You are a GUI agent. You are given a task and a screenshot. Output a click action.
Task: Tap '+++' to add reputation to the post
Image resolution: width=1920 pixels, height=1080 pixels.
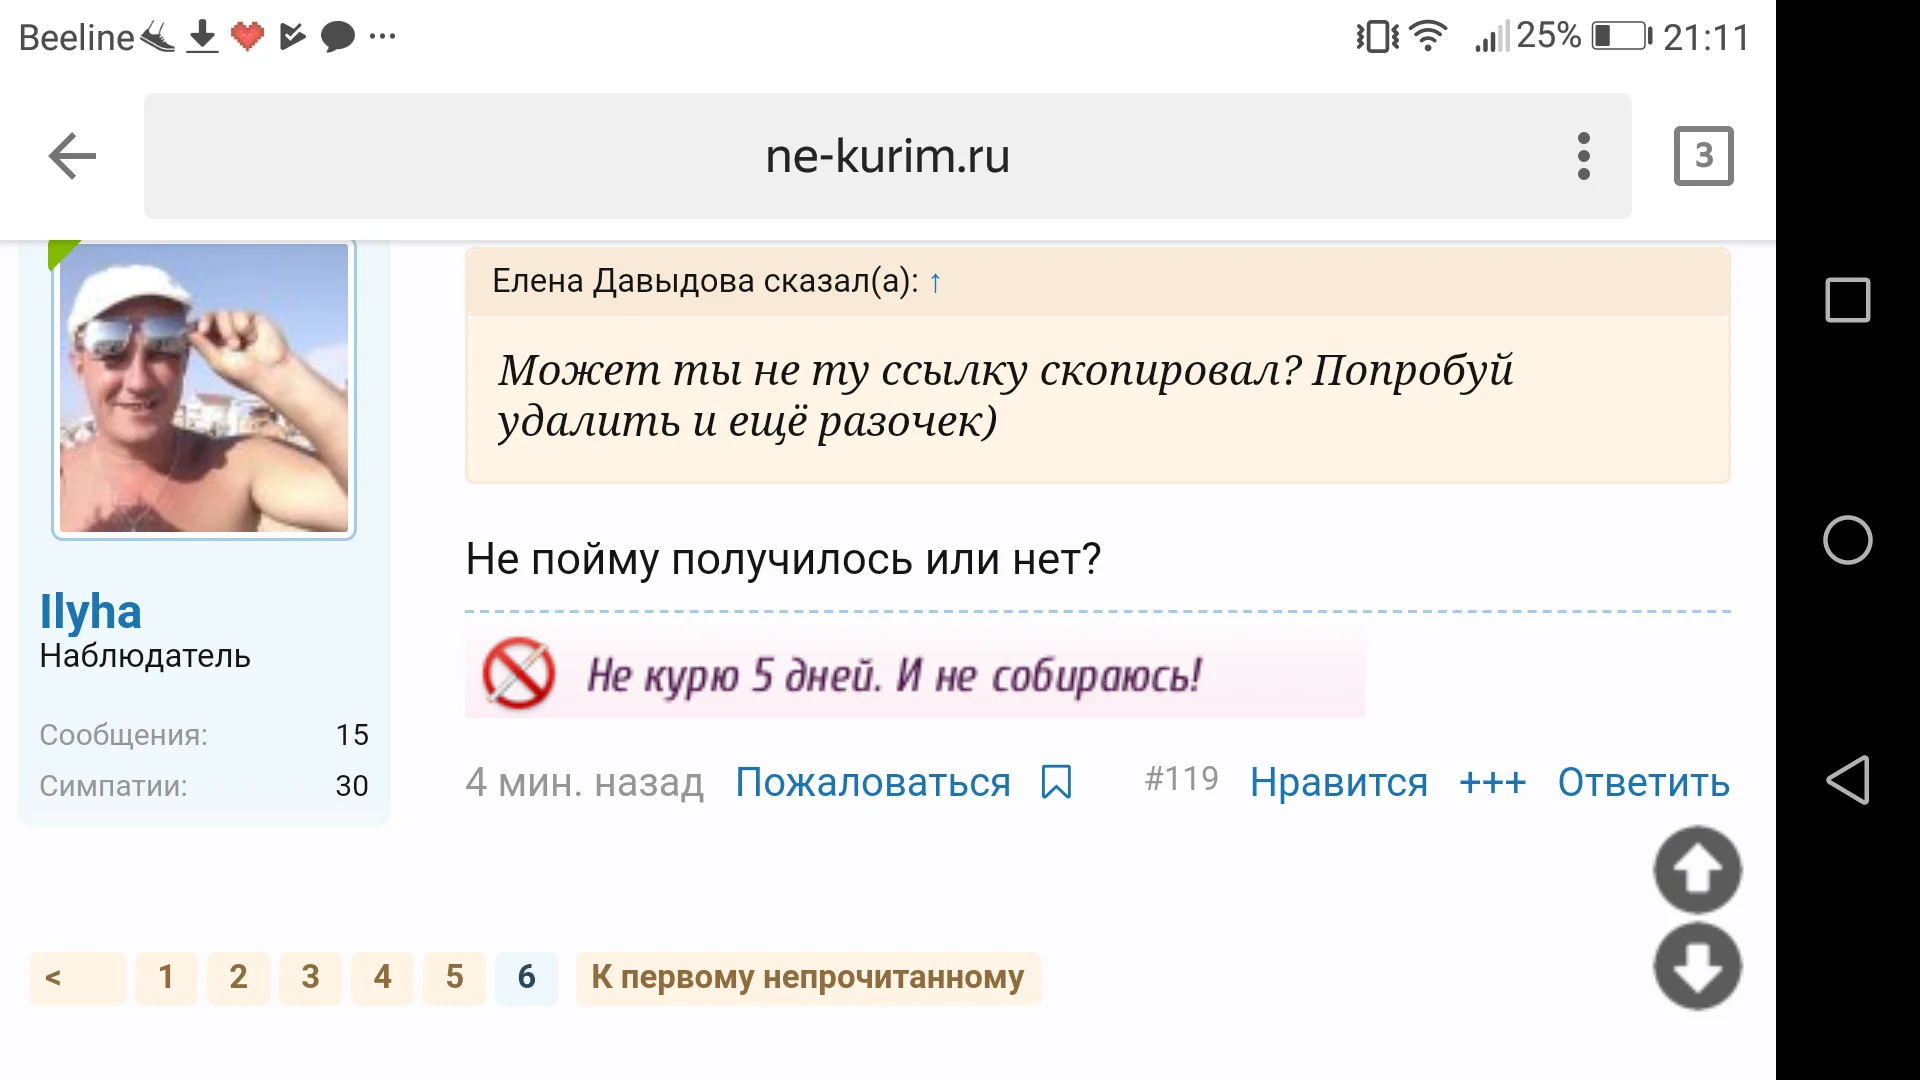pyautogui.click(x=1493, y=783)
